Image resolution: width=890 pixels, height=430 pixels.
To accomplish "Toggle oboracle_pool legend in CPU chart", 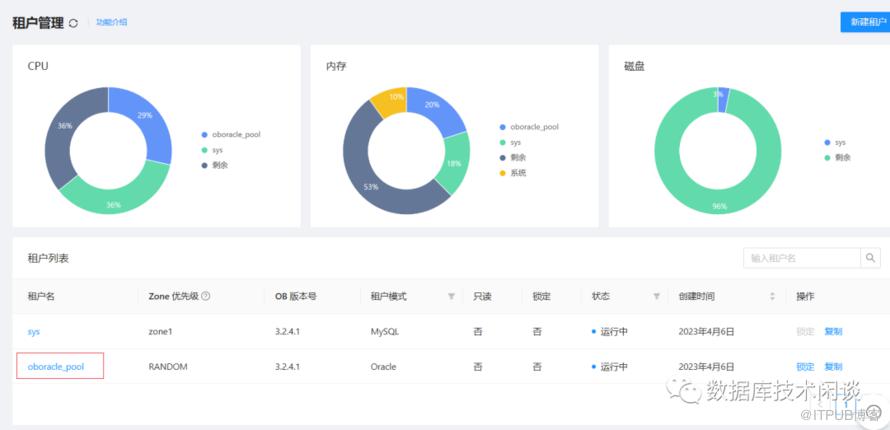I will click(x=230, y=135).
